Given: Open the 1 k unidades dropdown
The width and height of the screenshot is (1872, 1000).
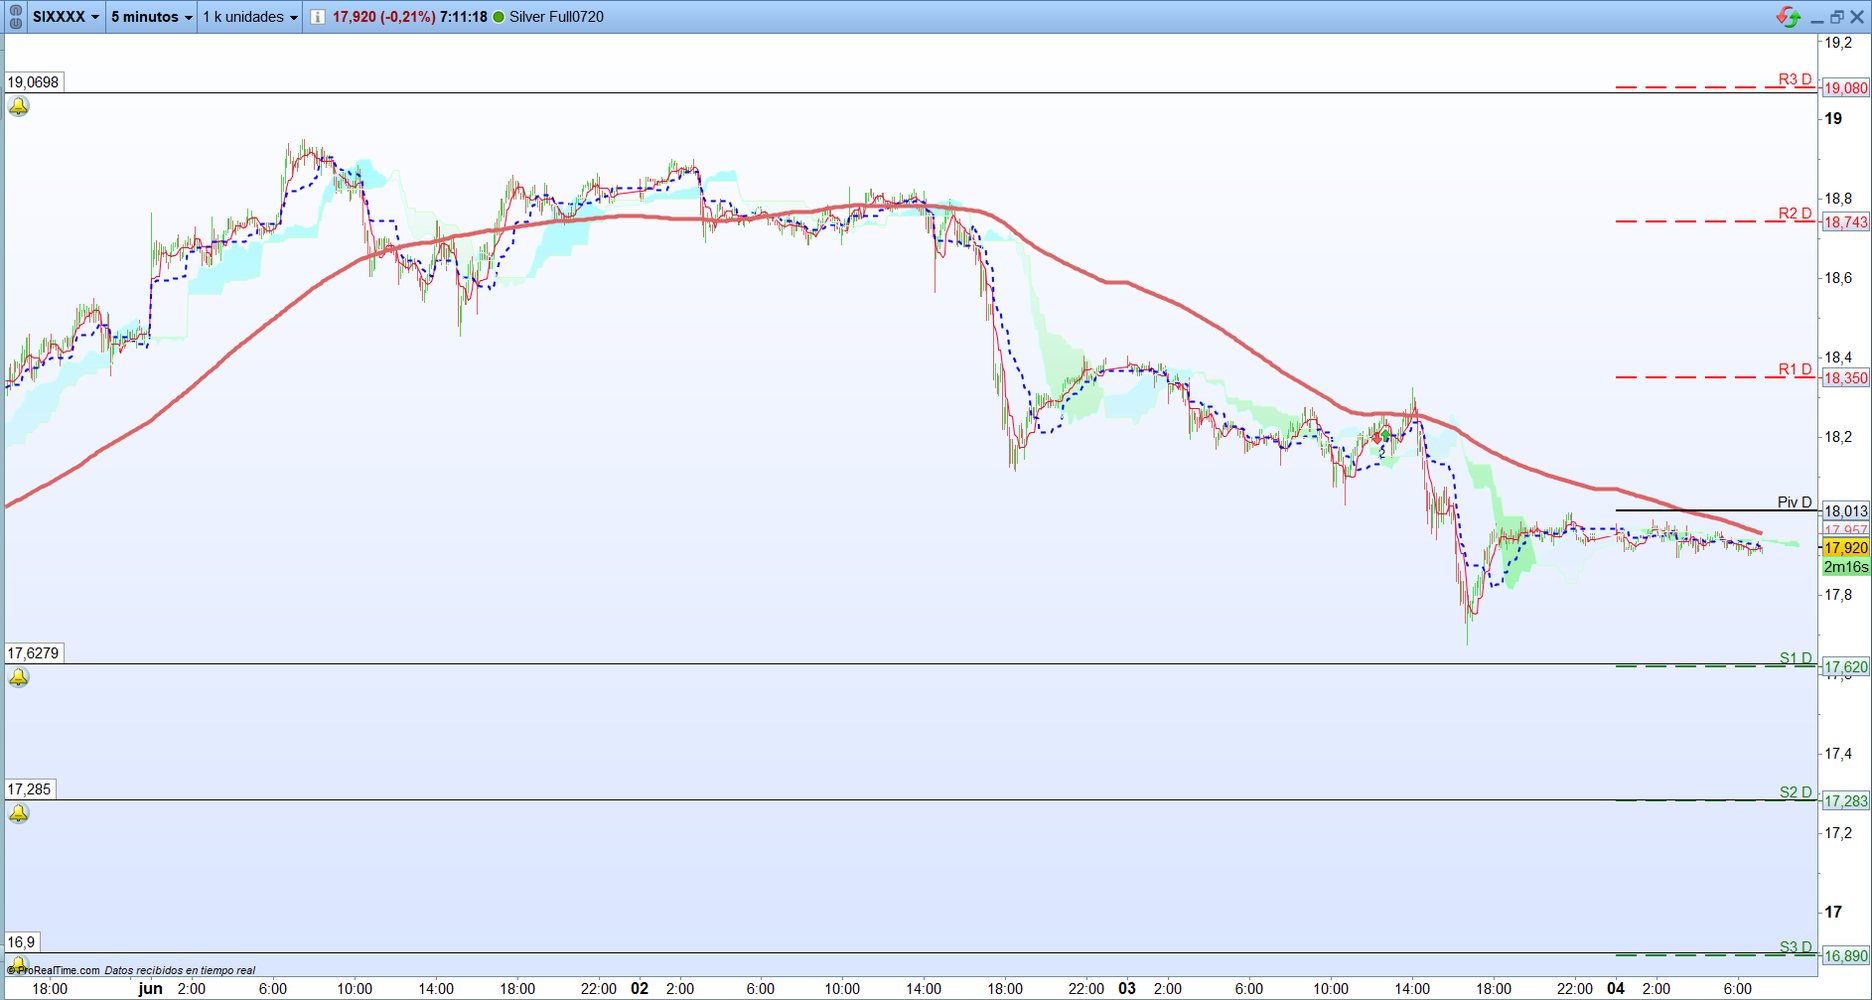Looking at the screenshot, I should coord(250,17).
